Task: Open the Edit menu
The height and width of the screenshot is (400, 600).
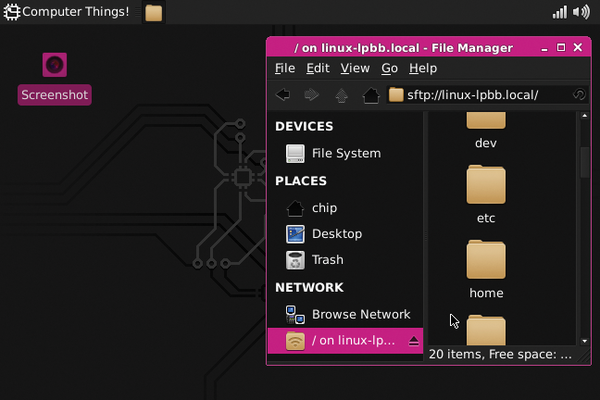Action: 318,68
